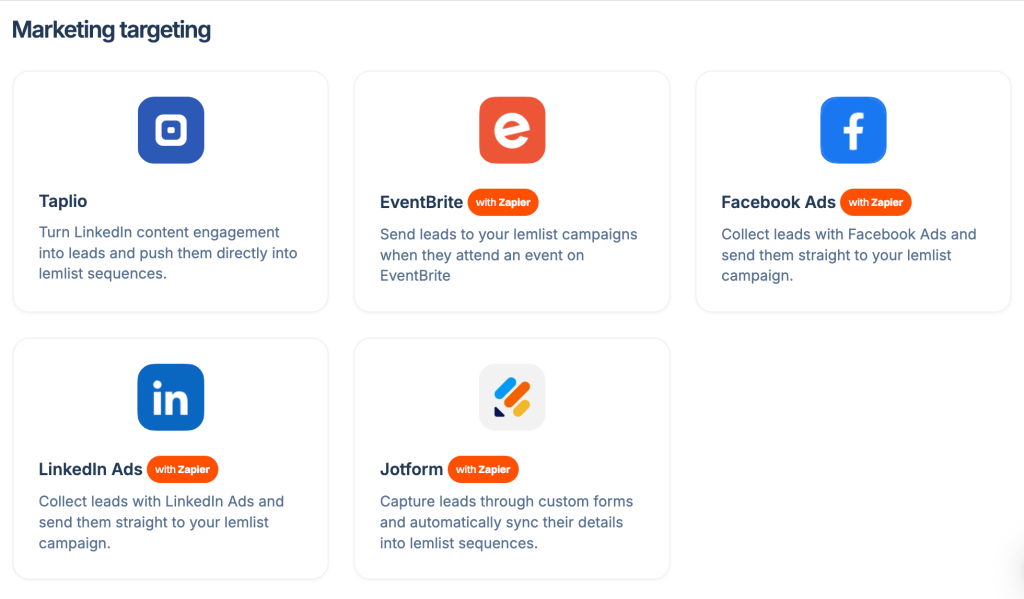Click the EventBrite orange icon
Screen dimensions: 1024x599
(x=512, y=130)
